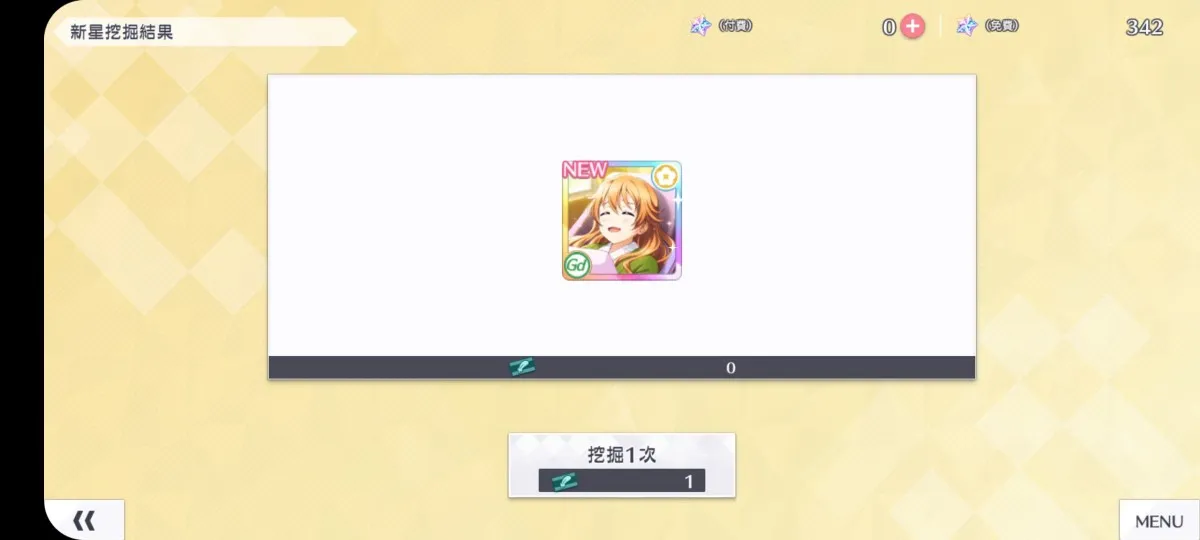Tap the ticket count 0 in dark bar

[x=731, y=368]
